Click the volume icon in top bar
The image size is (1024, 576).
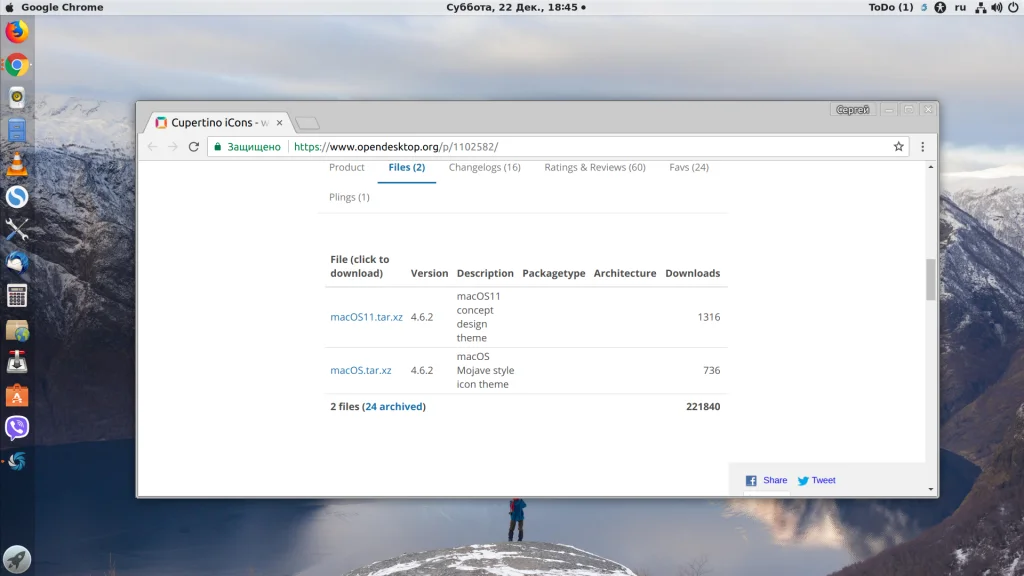[x=997, y=7]
